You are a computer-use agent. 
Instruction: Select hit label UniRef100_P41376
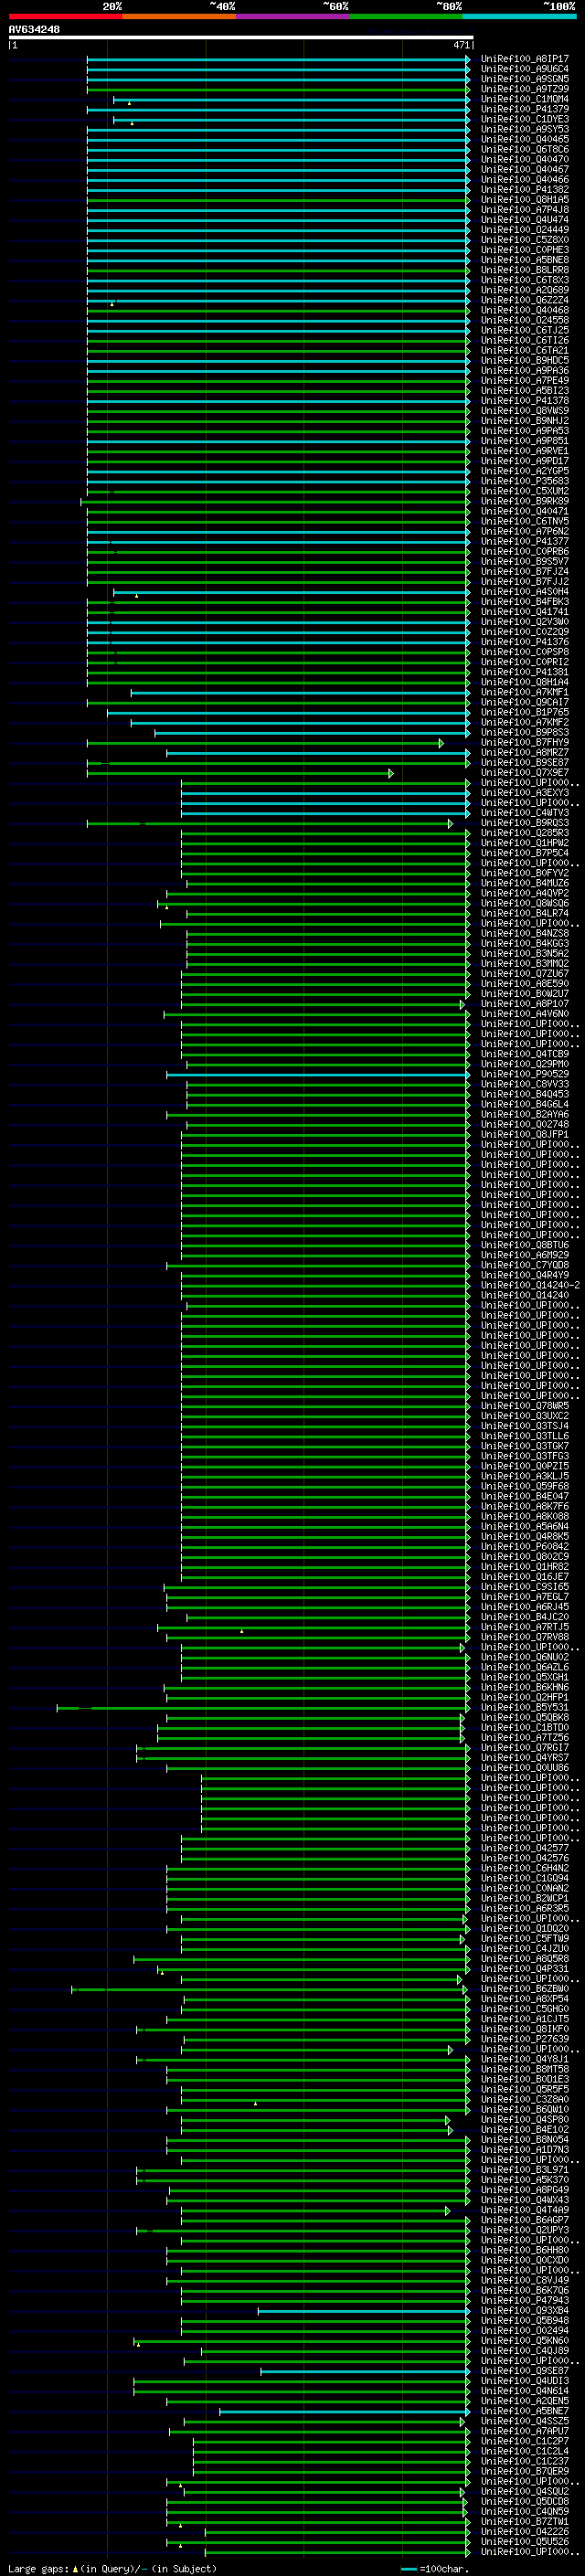coord(525,642)
